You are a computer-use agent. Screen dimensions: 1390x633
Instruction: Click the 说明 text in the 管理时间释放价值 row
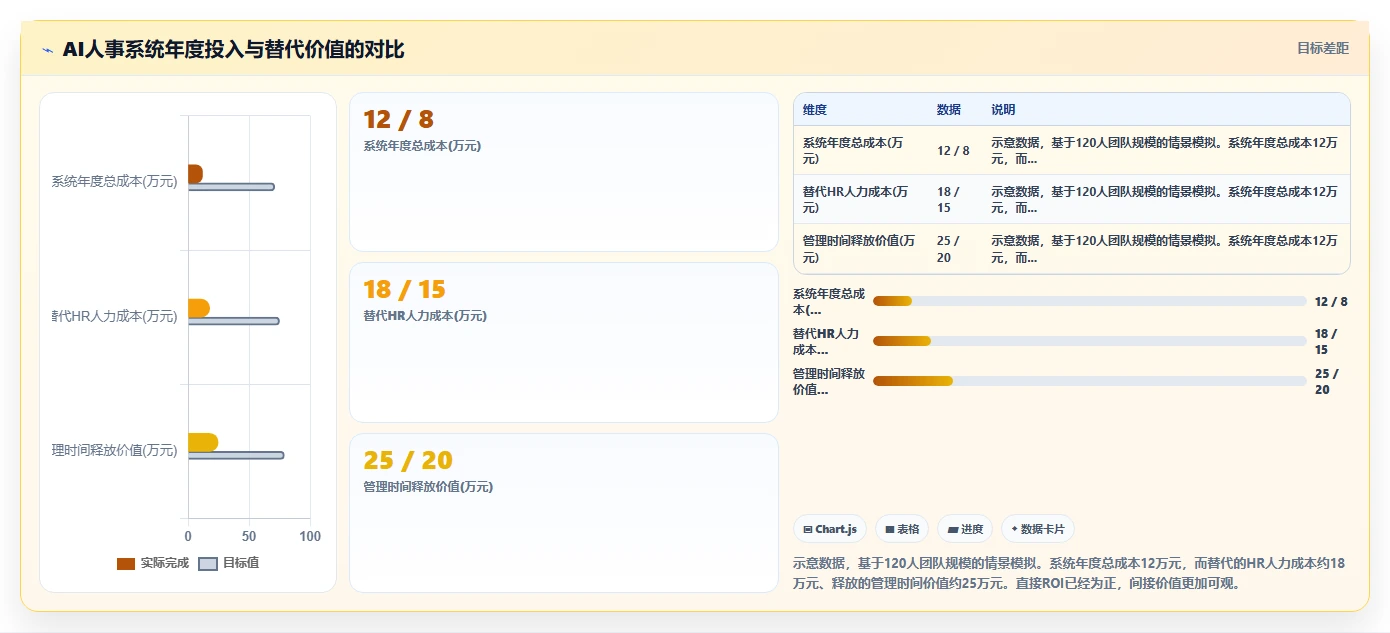pyautogui.click(x=1164, y=248)
